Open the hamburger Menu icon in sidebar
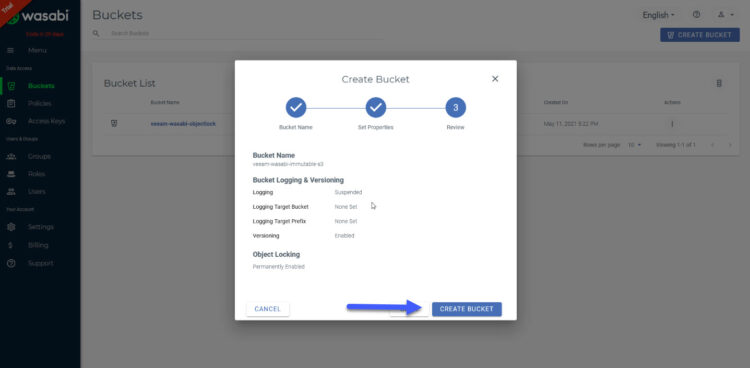This screenshot has height=368, width=750. (11, 50)
